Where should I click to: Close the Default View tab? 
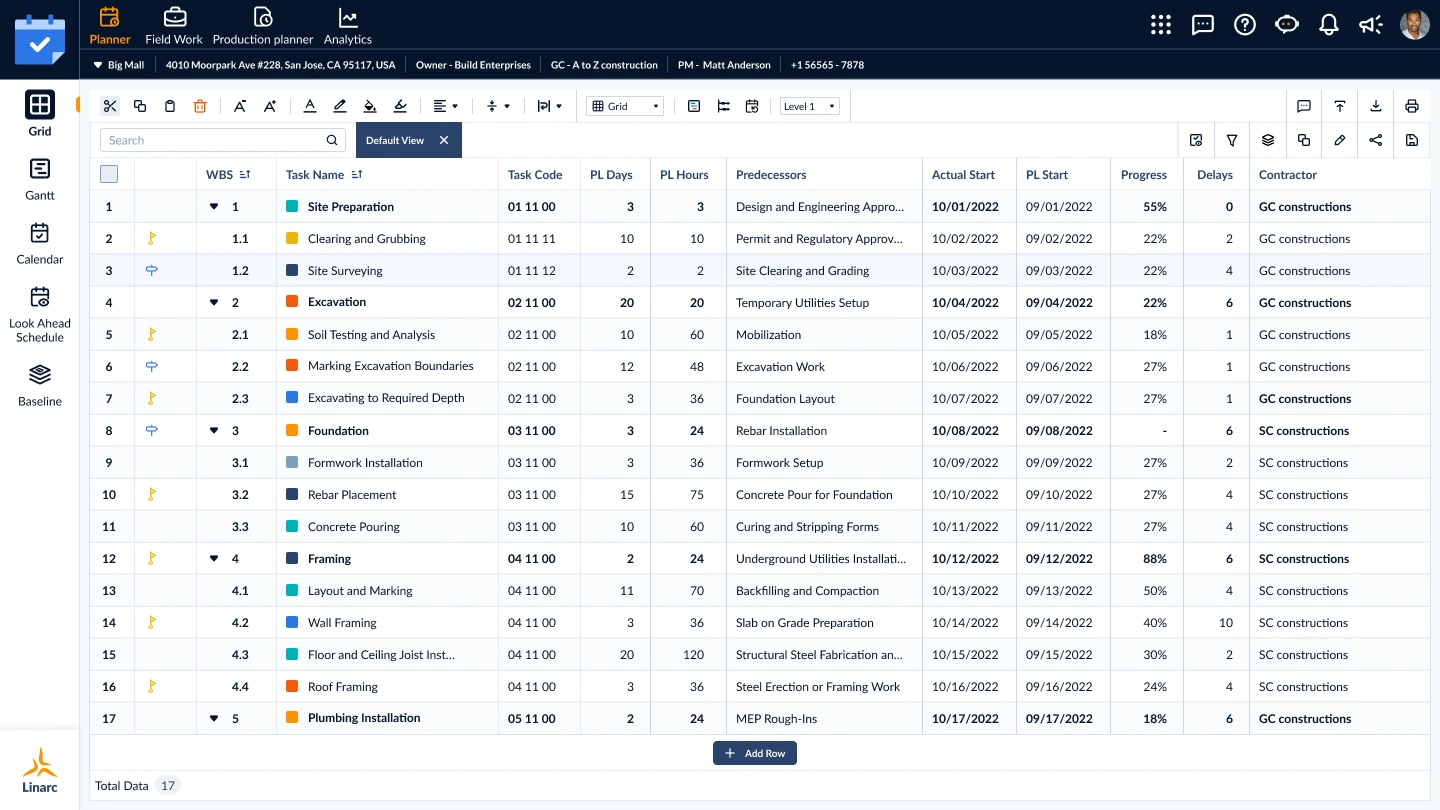444,140
